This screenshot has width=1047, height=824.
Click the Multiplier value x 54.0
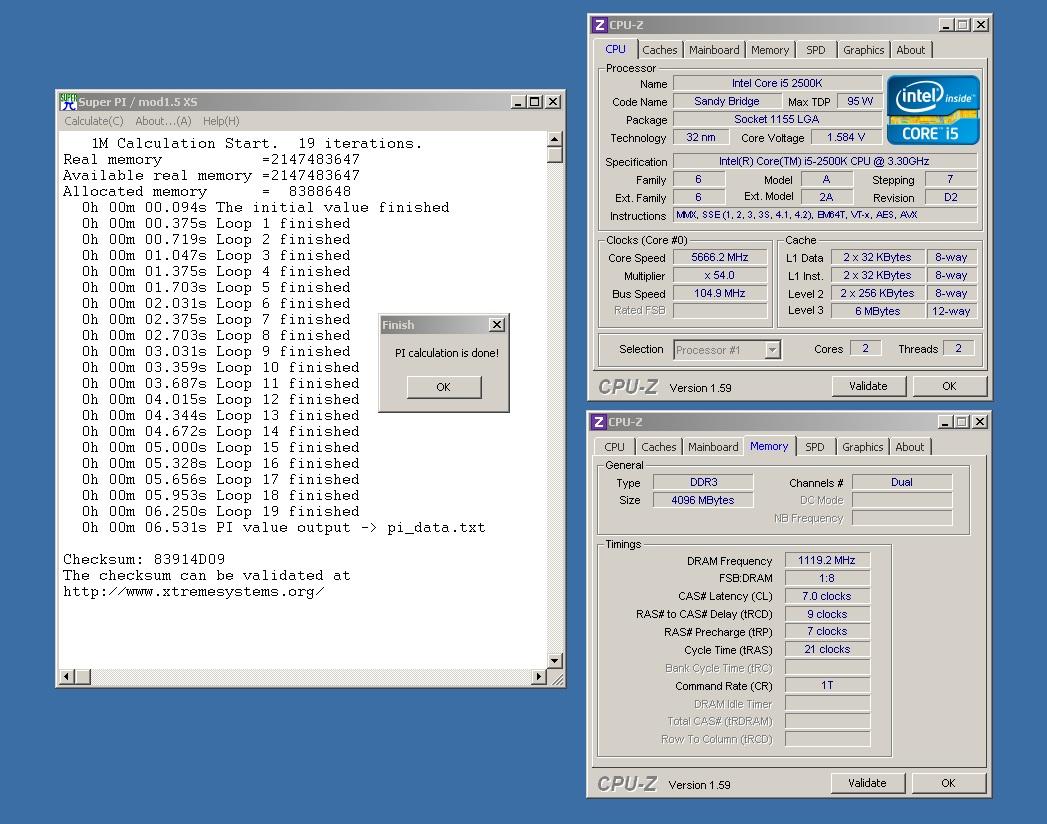pyautogui.click(x=719, y=275)
